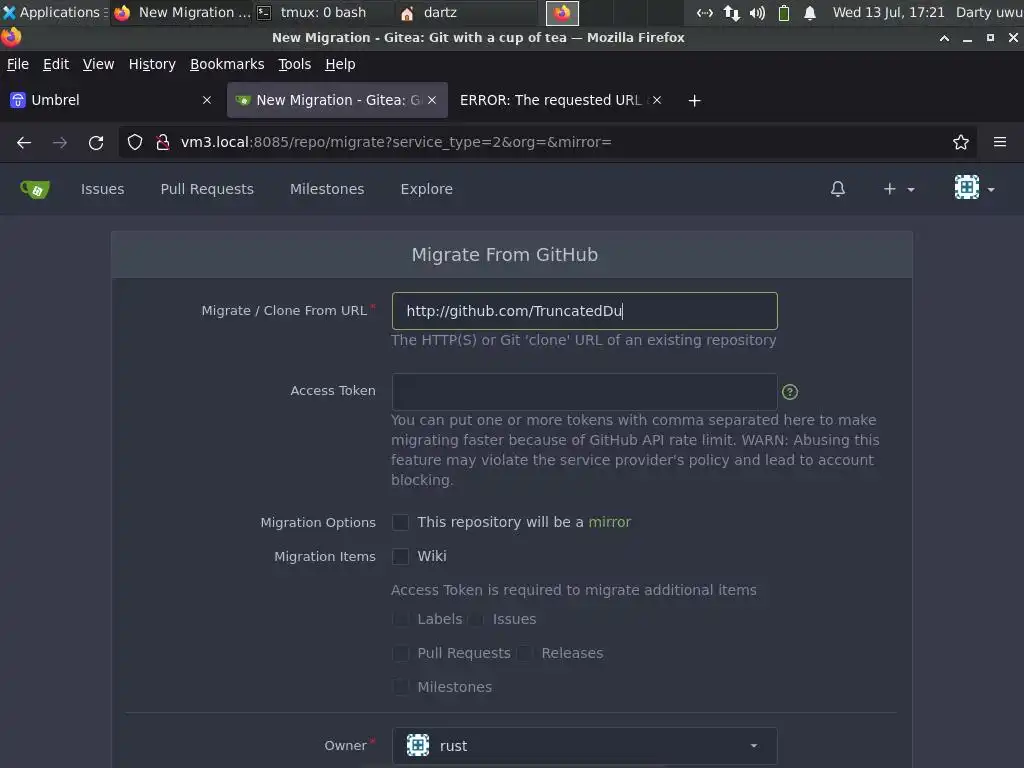The image size is (1024, 768).
Task: Open the File menu
Action: click(18, 64)
